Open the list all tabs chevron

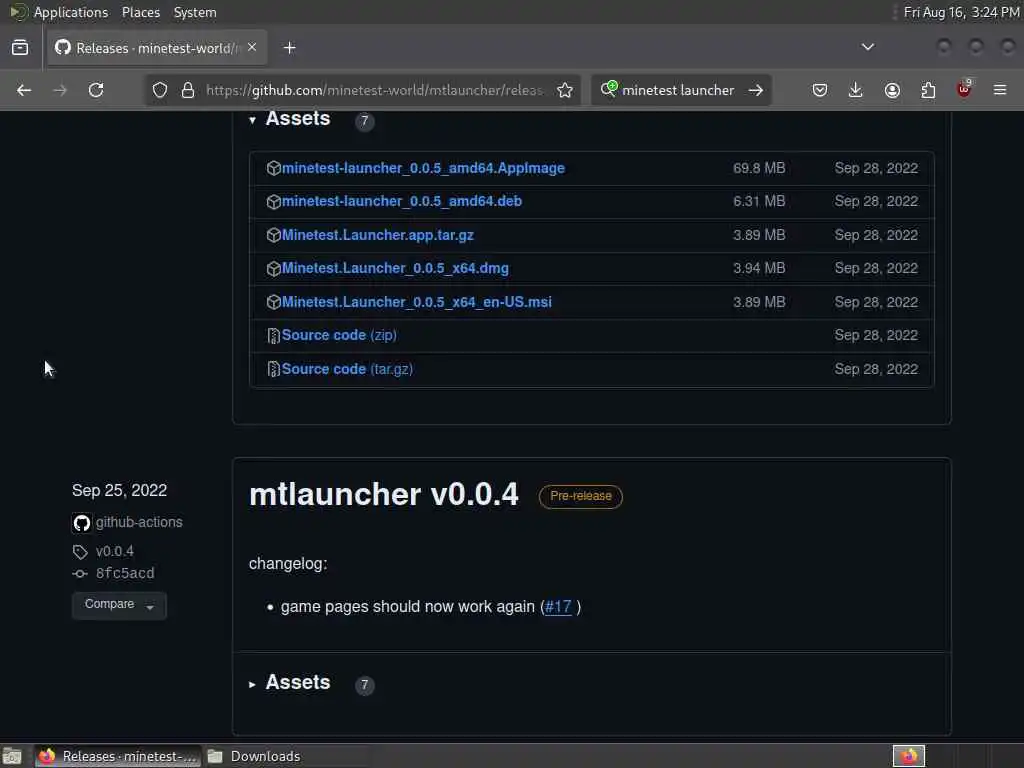868,47
